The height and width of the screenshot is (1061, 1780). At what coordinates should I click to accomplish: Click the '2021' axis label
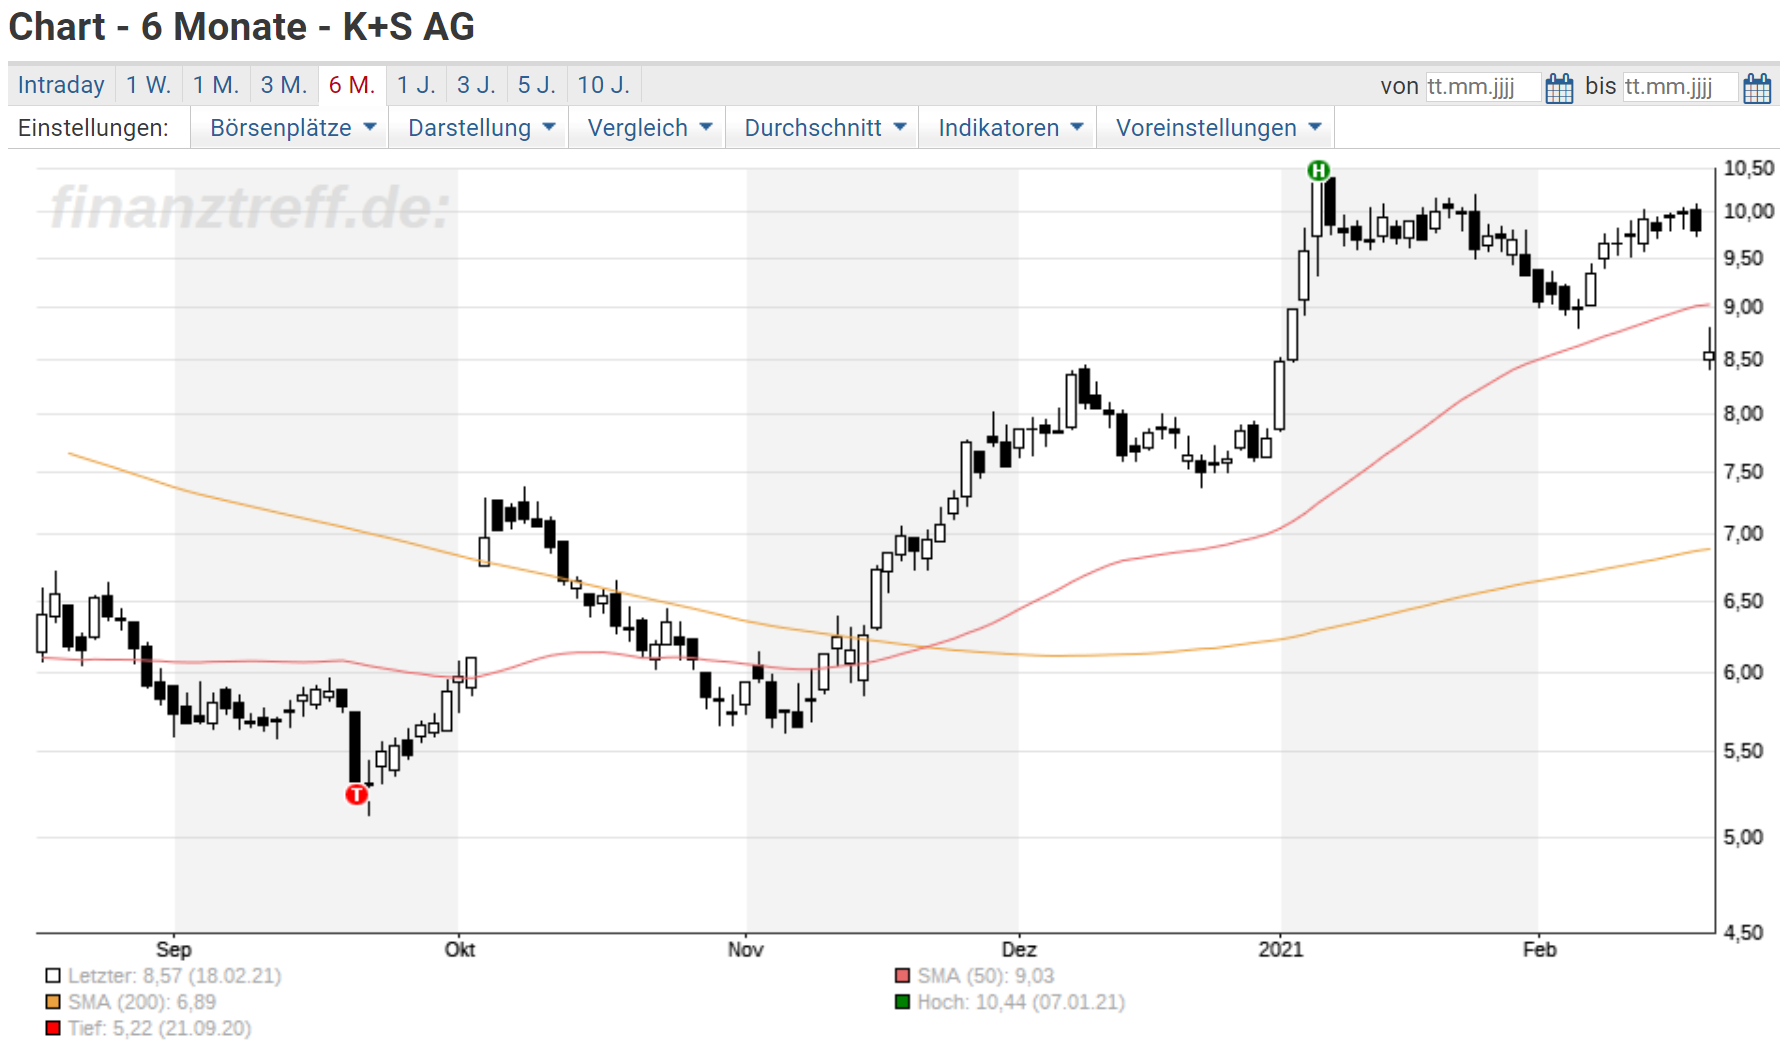click(x=1281, y=950)
